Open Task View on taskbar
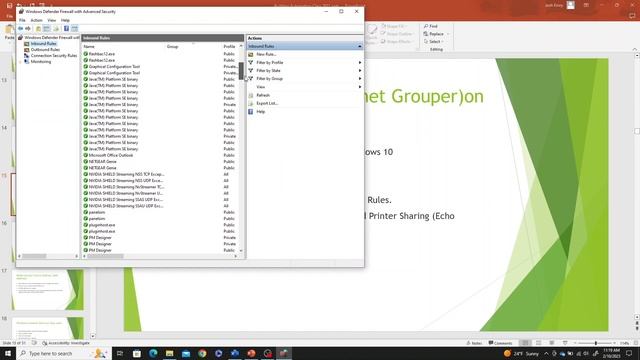 click(x=120, y=353)
